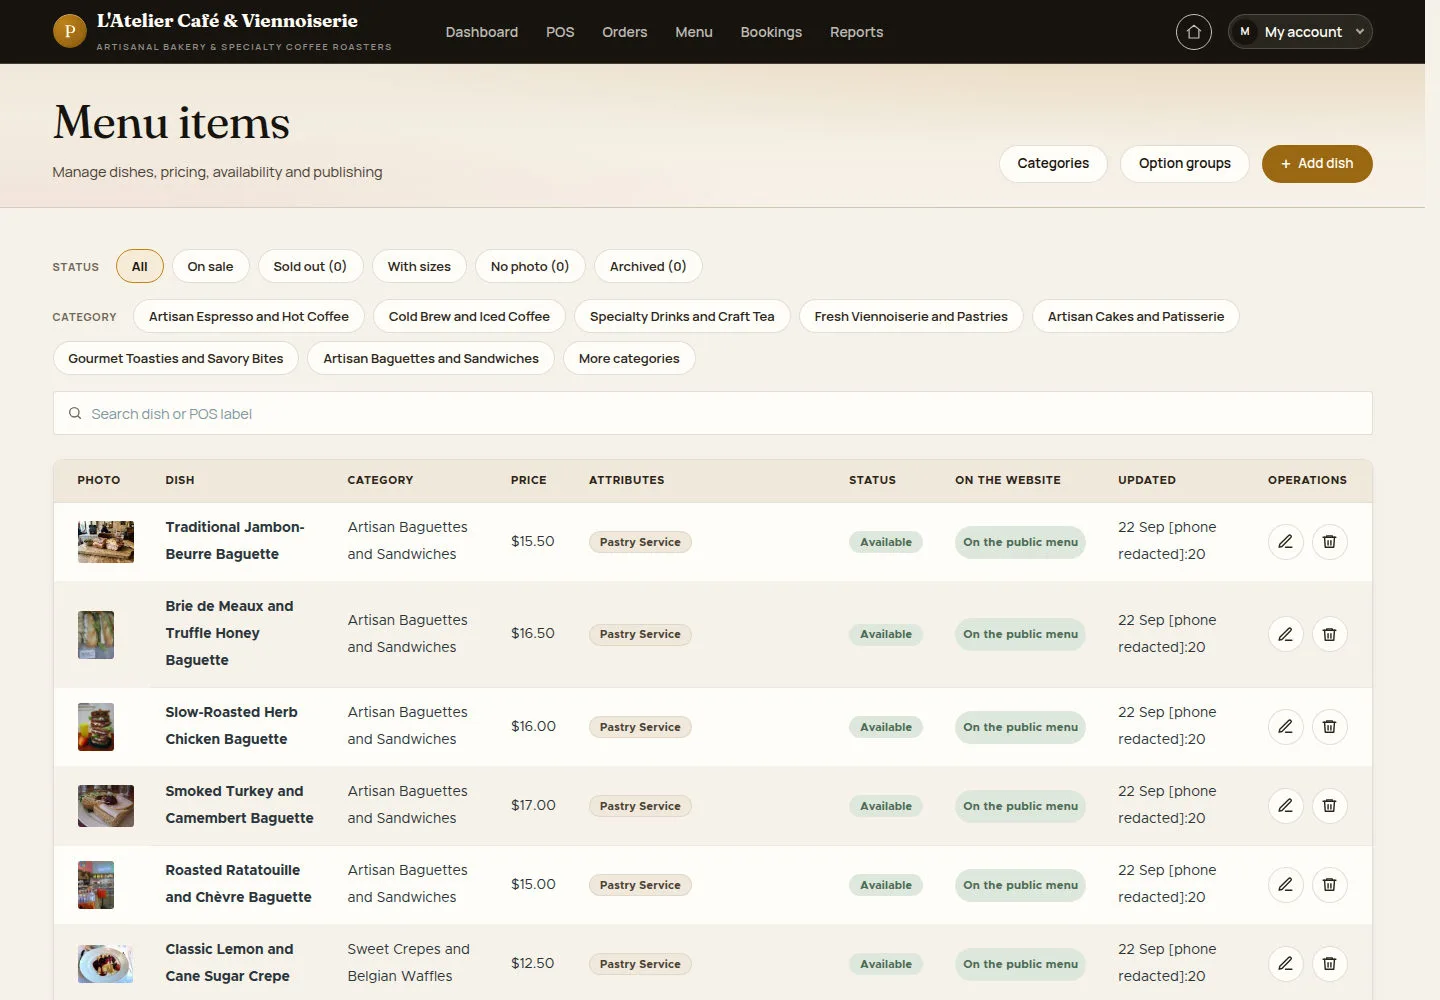
Task: Filter by With sizes status
Action: (x=419, y=266)
